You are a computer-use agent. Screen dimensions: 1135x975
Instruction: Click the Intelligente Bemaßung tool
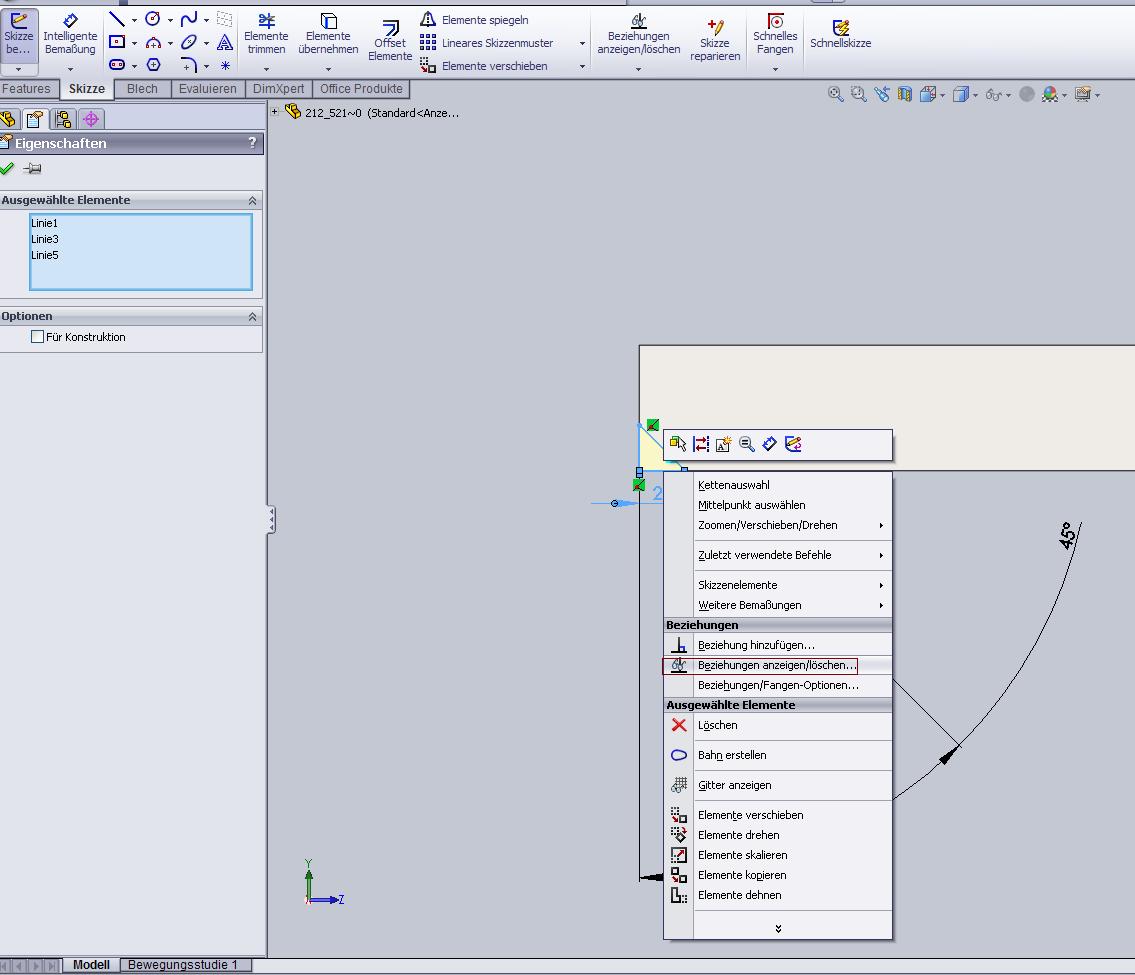[70, 34]
